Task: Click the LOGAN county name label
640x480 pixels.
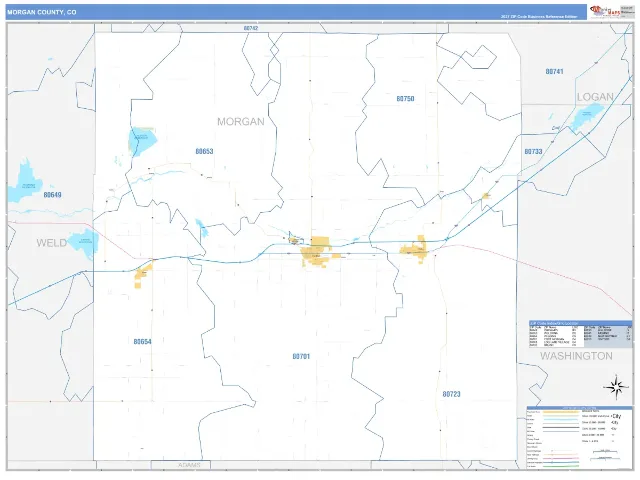Action: [x=595, y=97]
